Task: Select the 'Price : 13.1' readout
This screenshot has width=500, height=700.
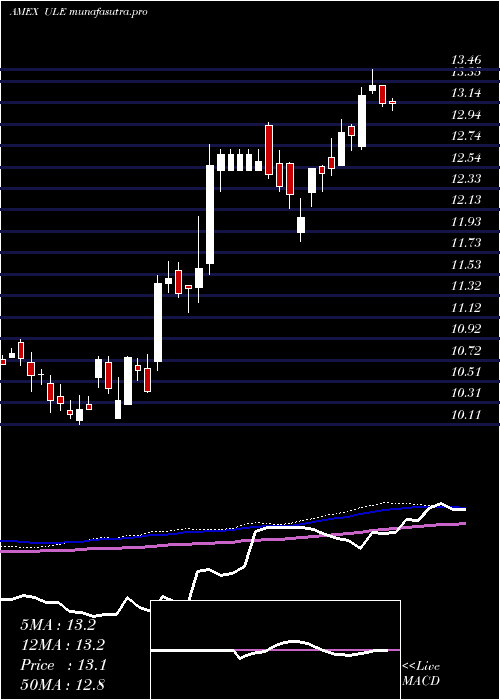Action: (63, 665)
